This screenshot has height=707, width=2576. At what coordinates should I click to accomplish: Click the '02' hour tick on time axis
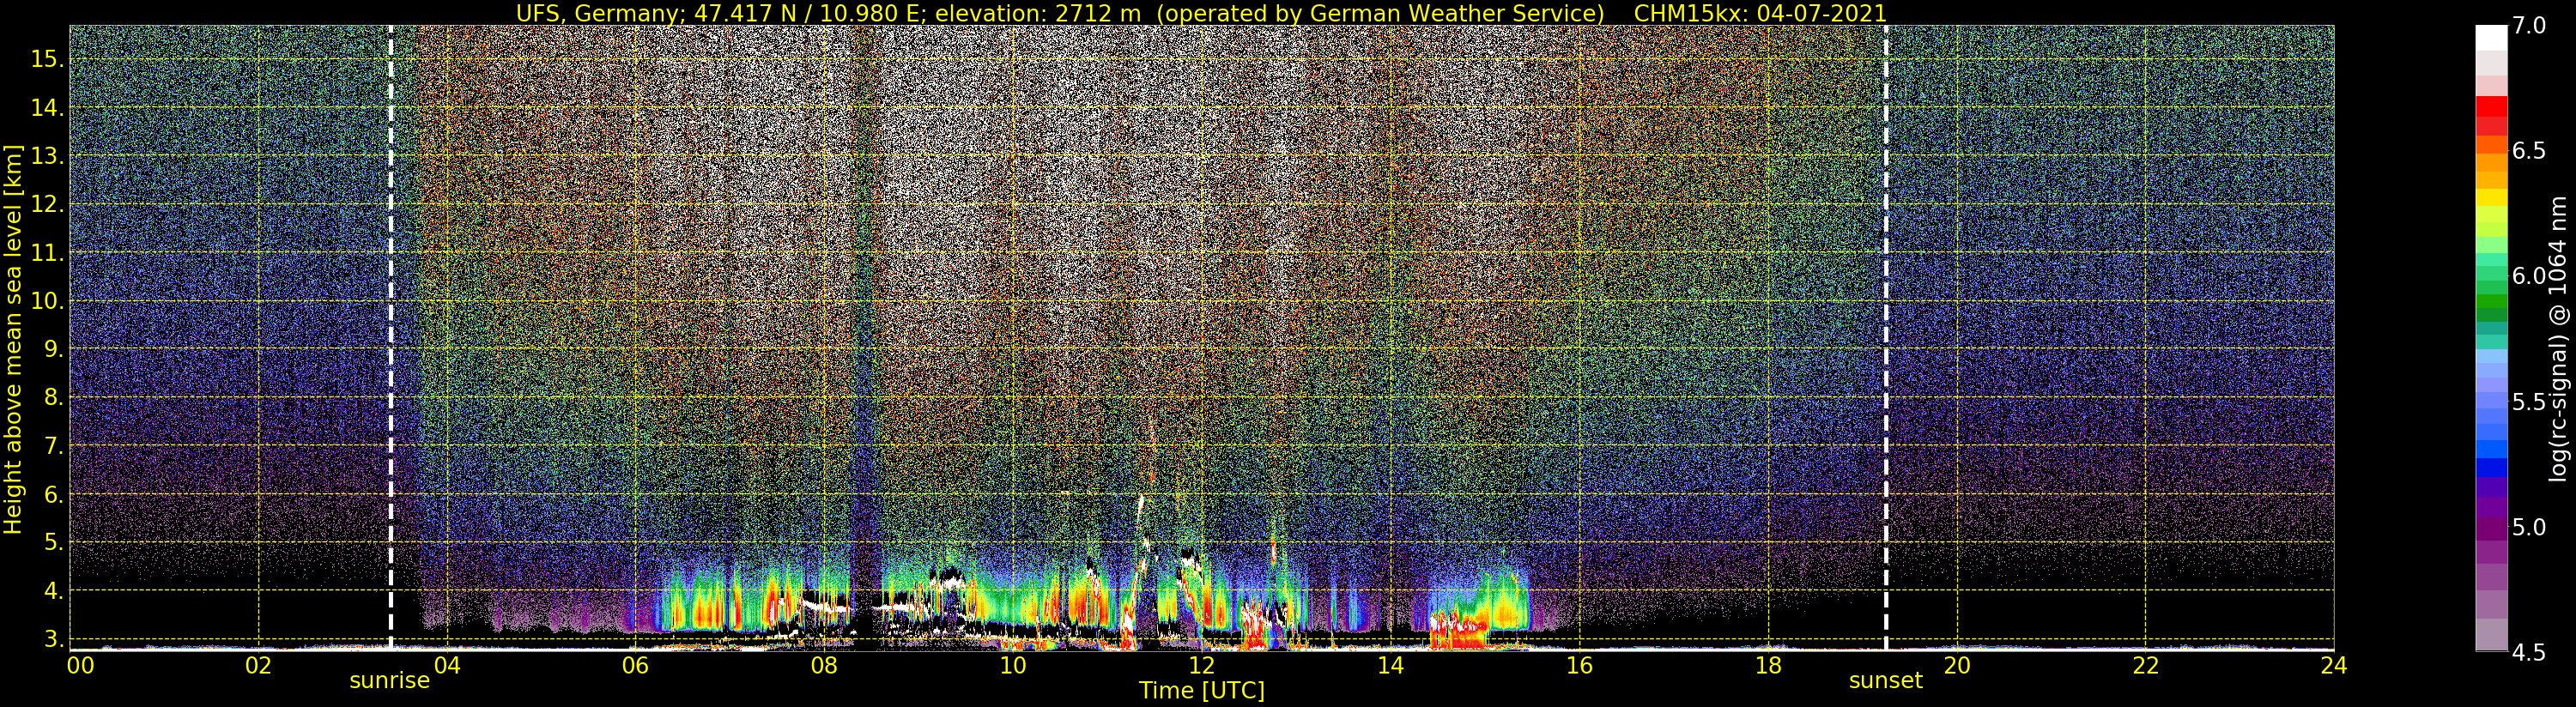pos(258,664)
